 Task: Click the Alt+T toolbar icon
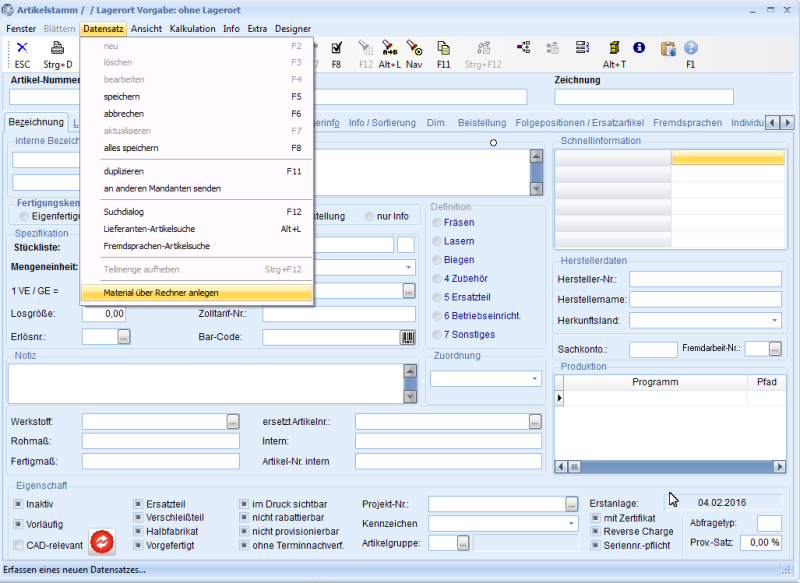(614, 48)
